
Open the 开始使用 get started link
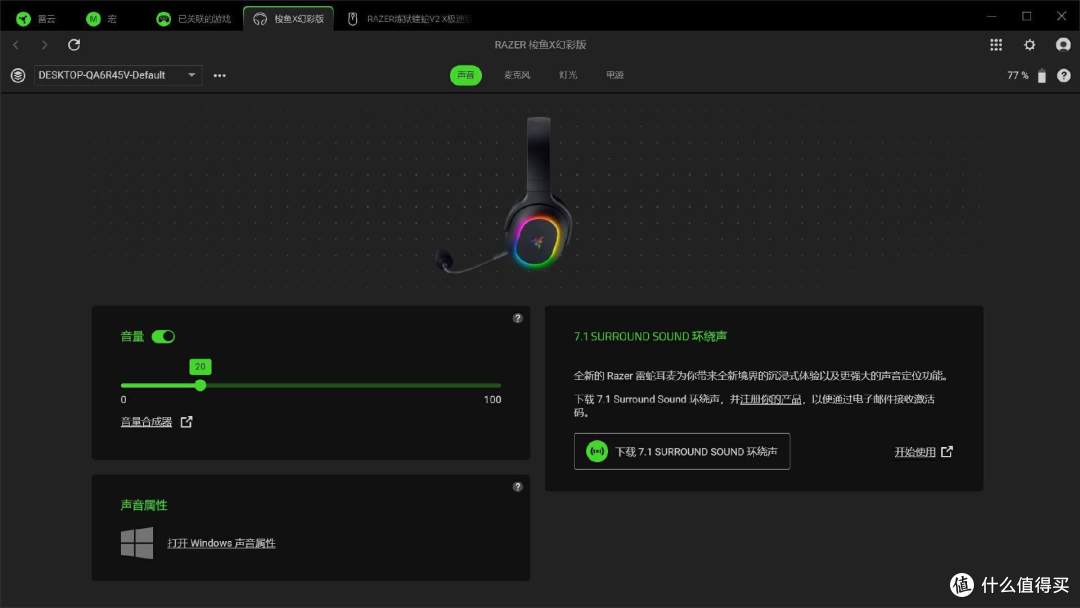[923, 452]
